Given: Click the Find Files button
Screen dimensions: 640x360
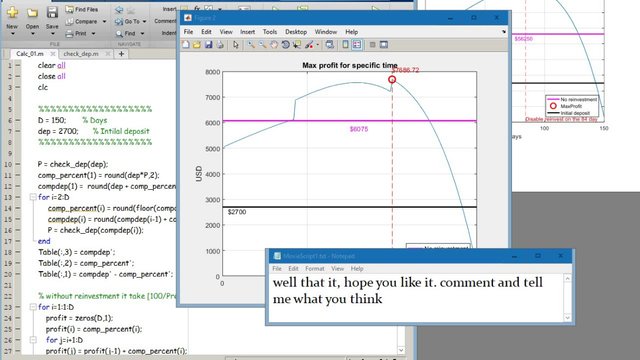Looking at the screenshot, I should click(x=82, y=9).
